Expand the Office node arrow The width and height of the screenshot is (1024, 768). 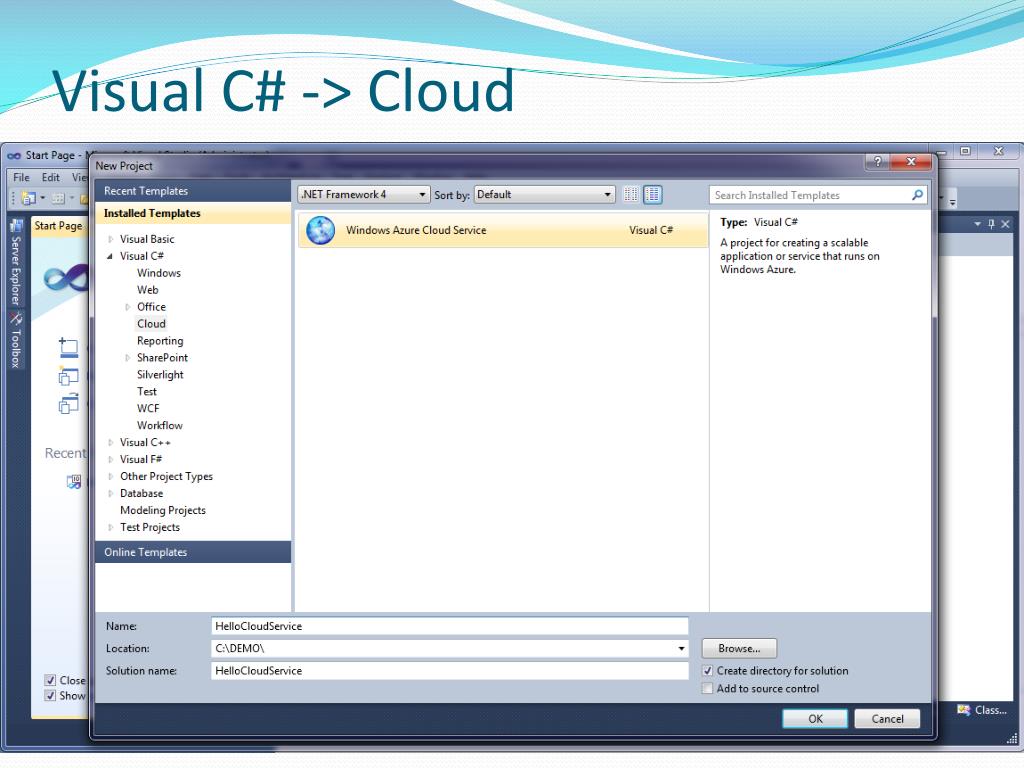pos(127,307)
